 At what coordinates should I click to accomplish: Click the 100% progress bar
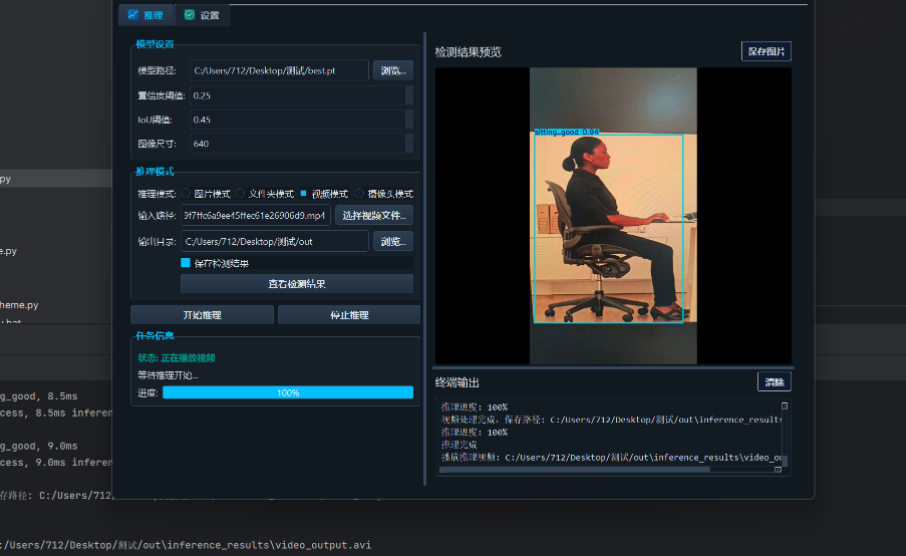(288, 392)
